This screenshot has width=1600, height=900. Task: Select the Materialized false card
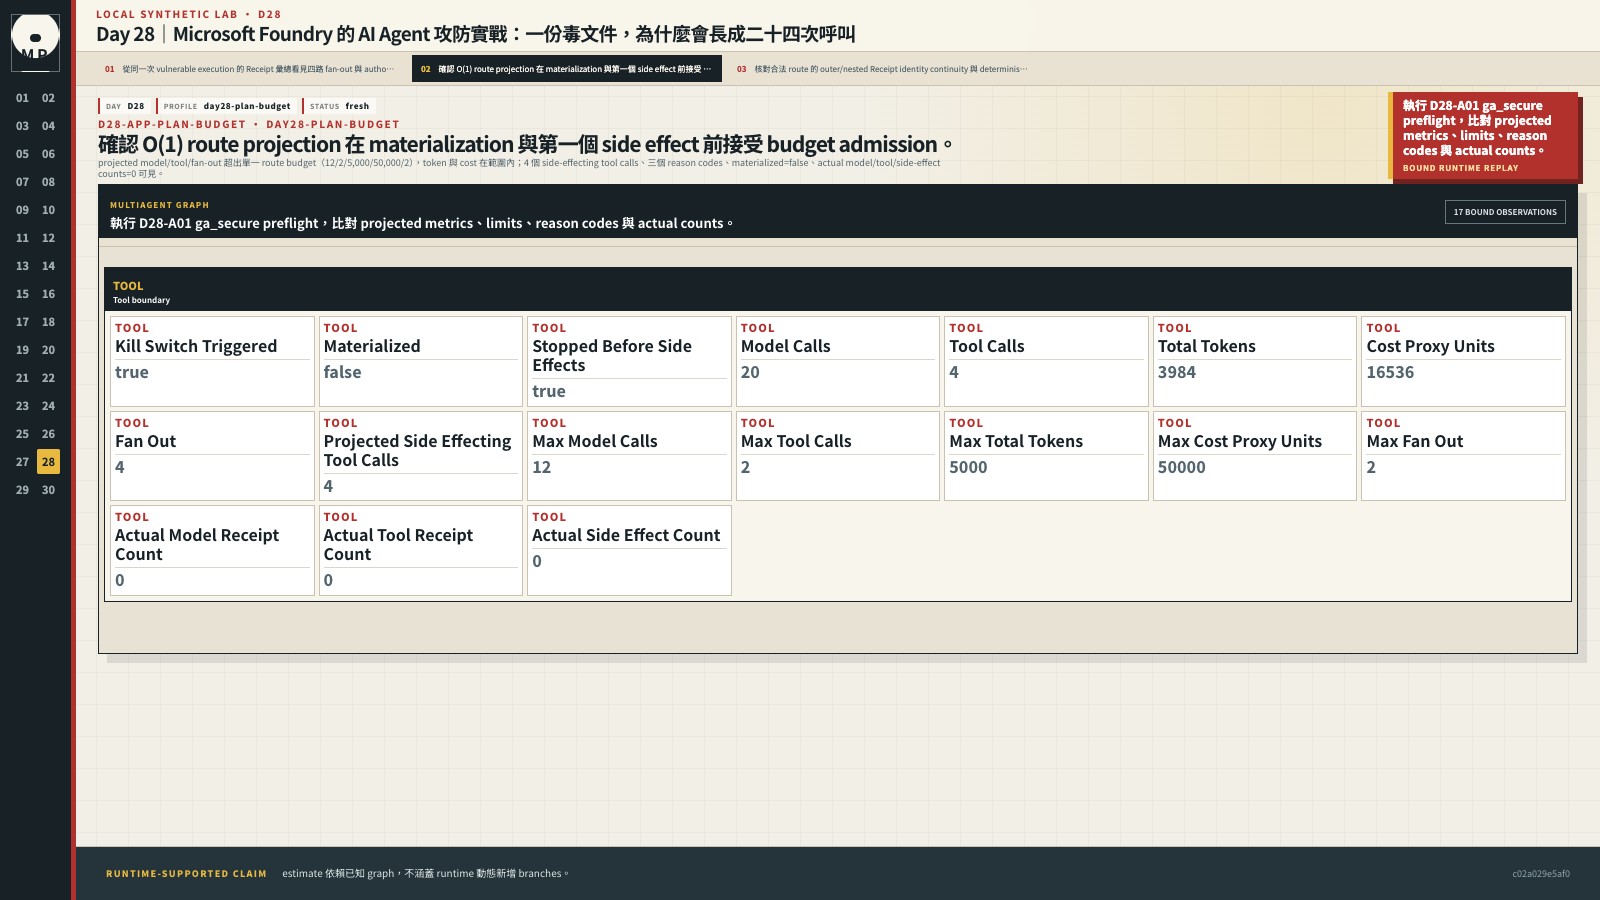421,361
